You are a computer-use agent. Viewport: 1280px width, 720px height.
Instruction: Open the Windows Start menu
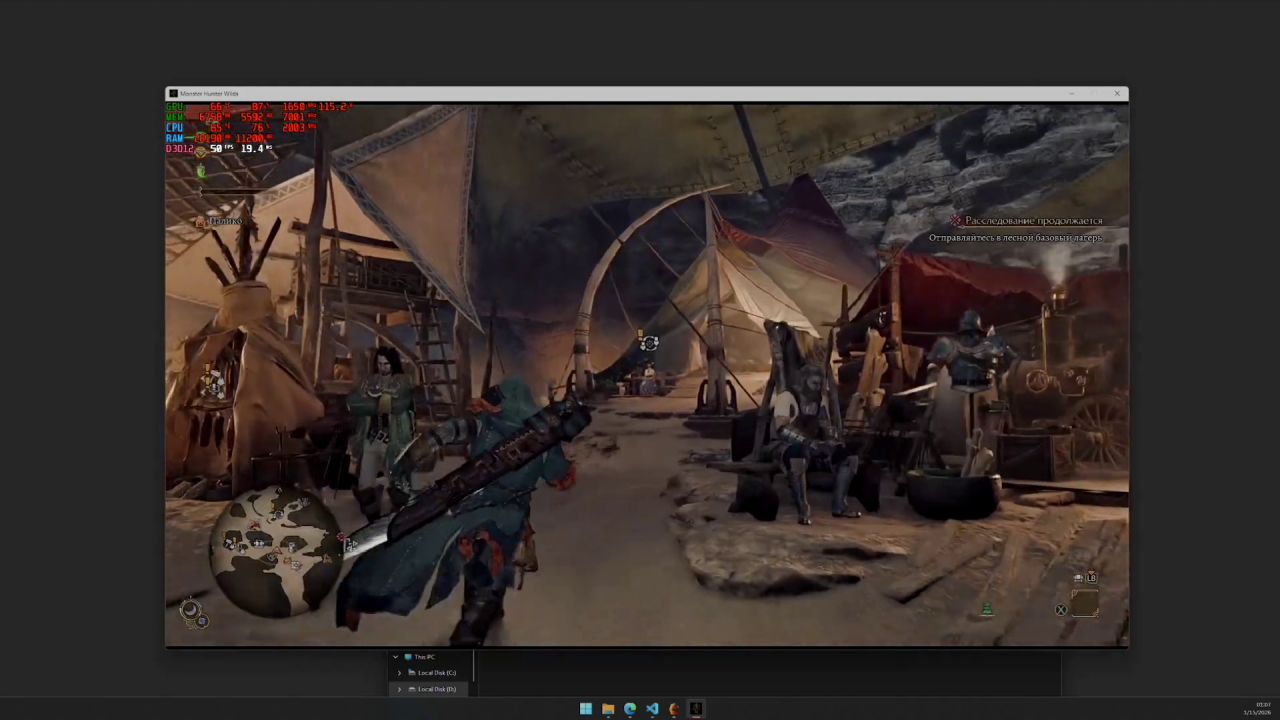click(586, 709)
